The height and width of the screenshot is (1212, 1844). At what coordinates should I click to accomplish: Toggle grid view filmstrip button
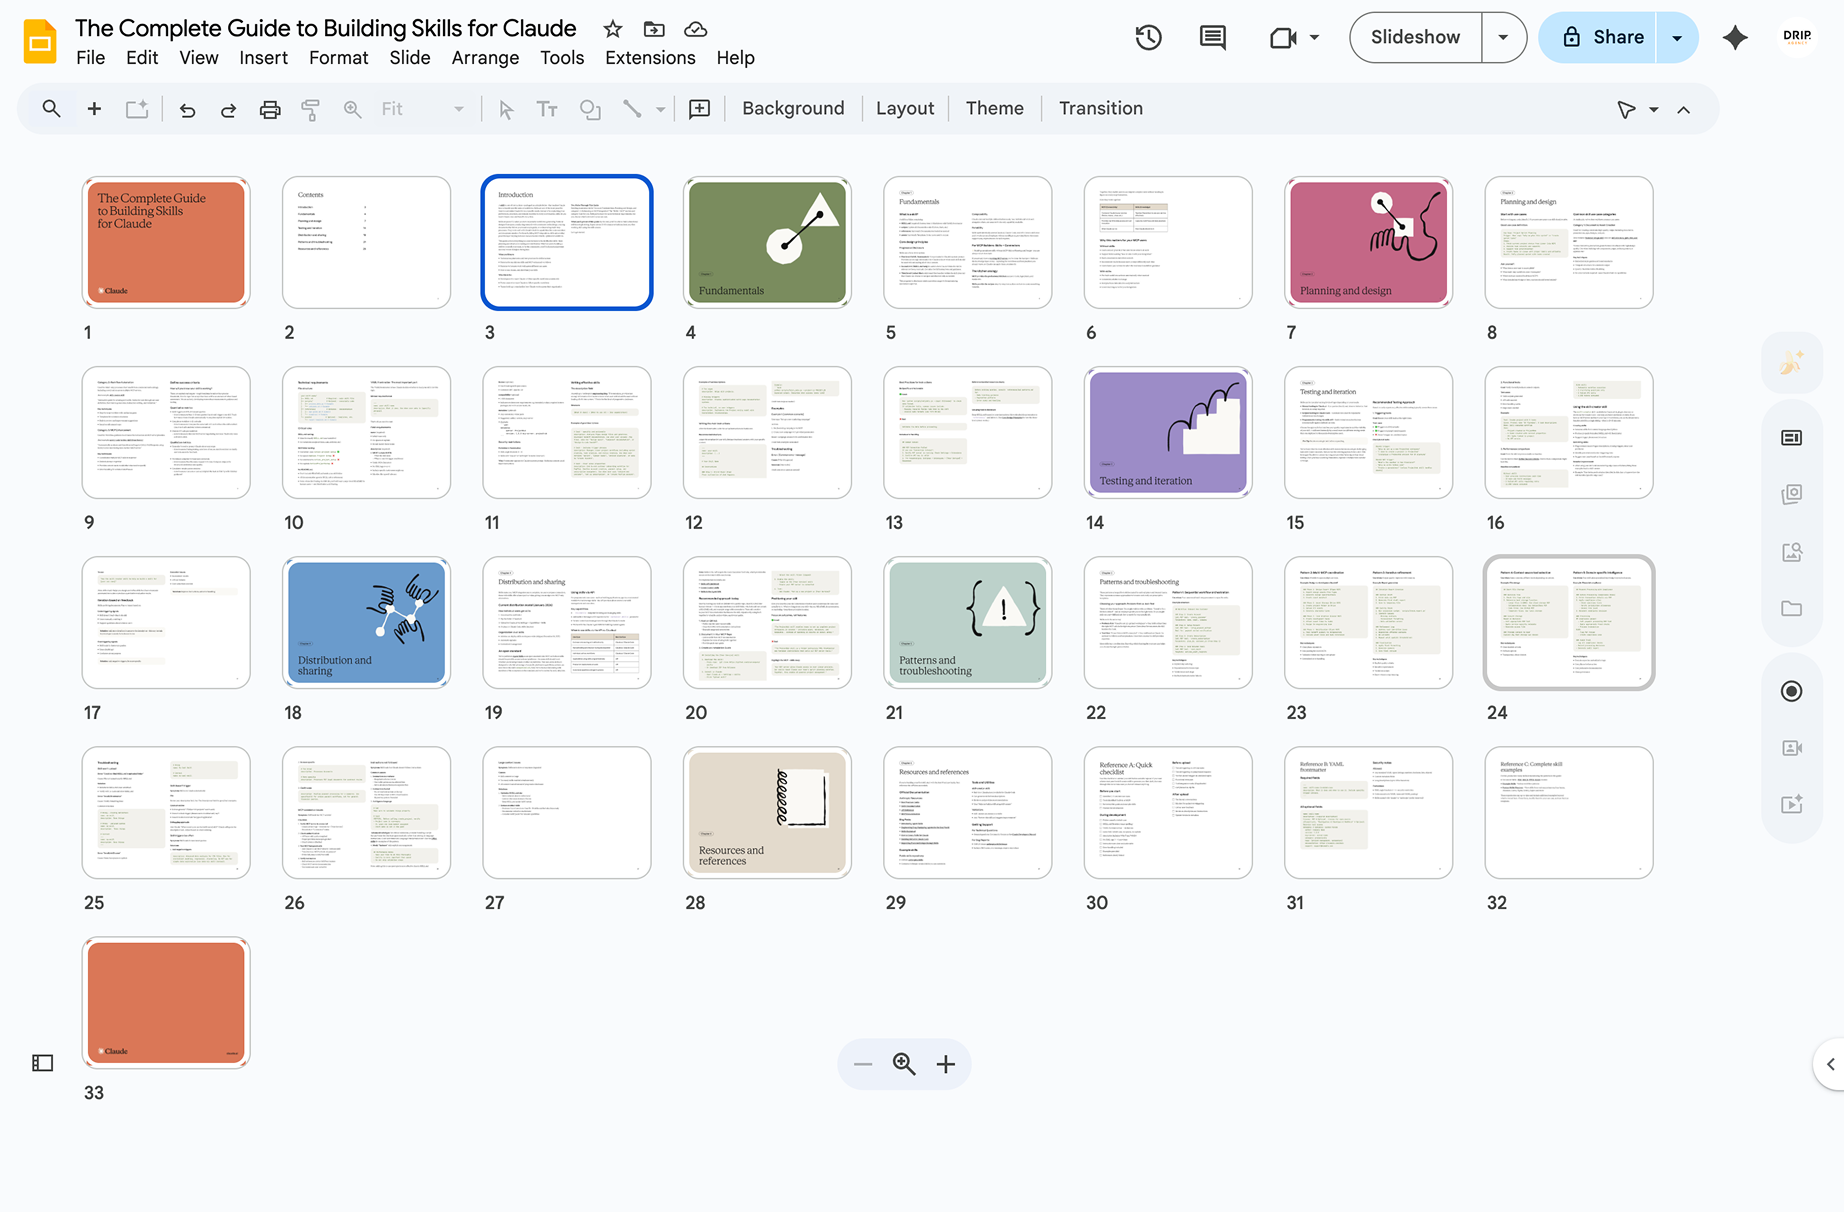click(43, 1063)
